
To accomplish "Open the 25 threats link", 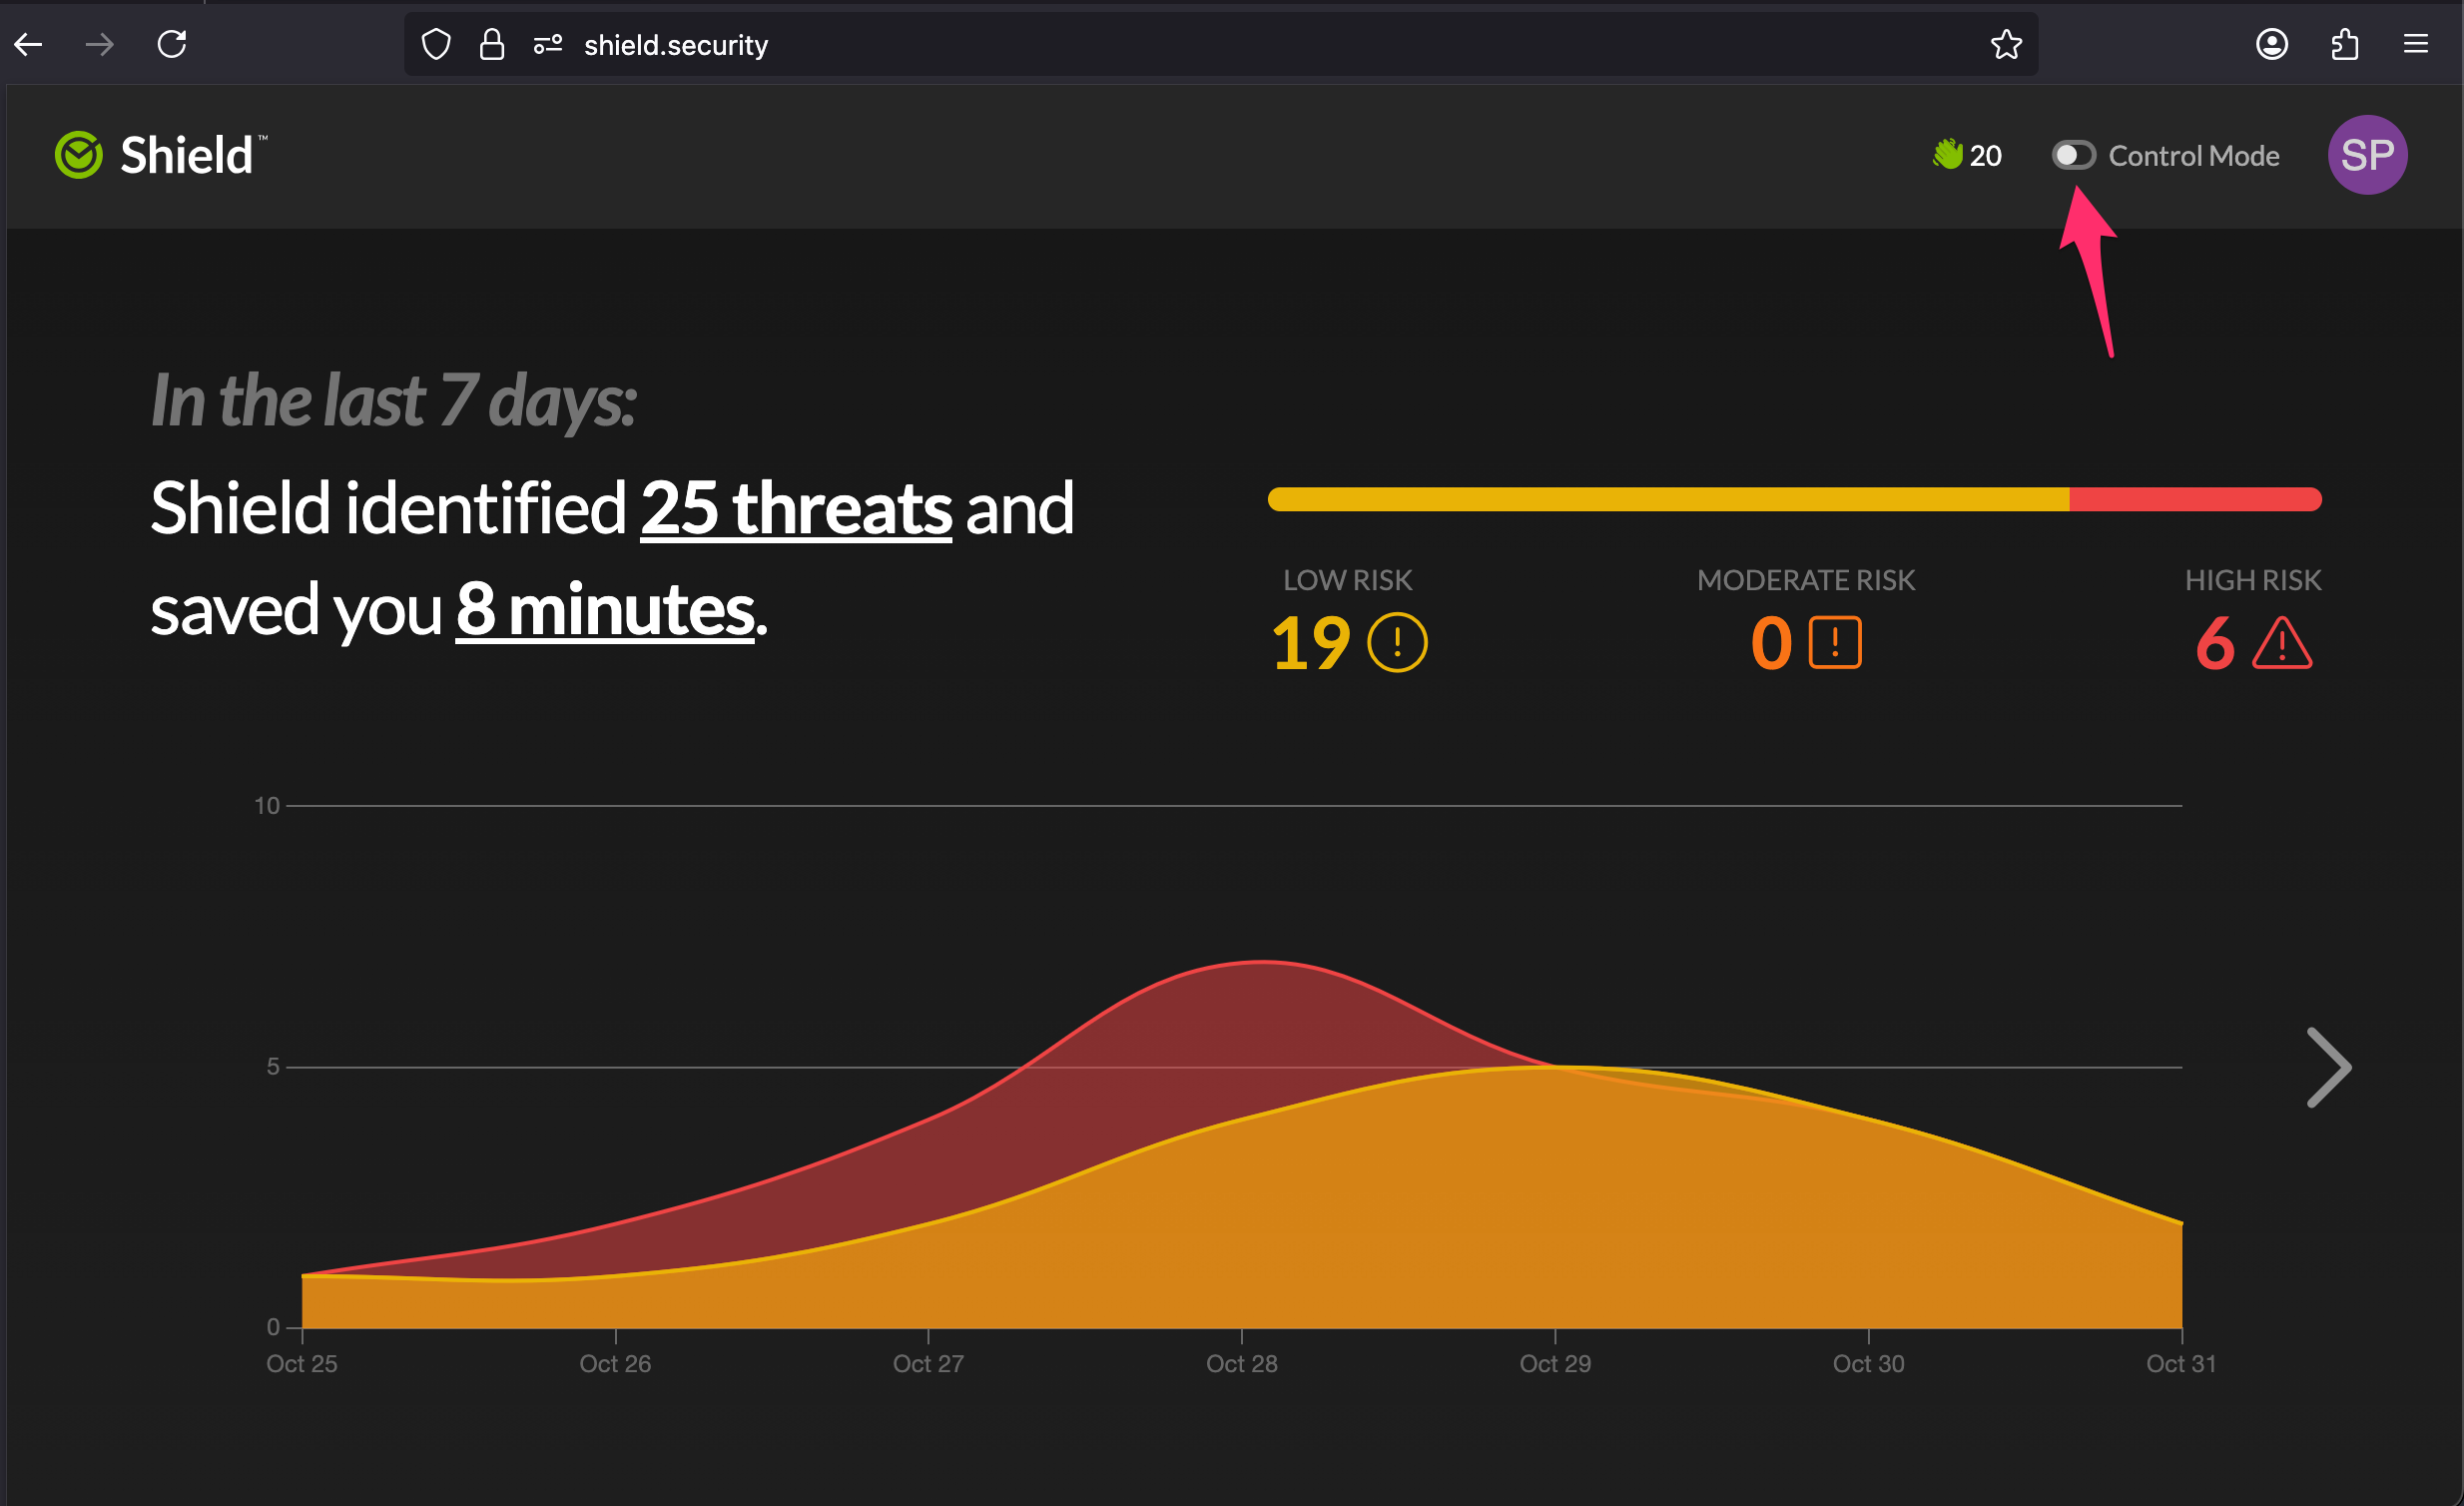I will coord(795,508).
